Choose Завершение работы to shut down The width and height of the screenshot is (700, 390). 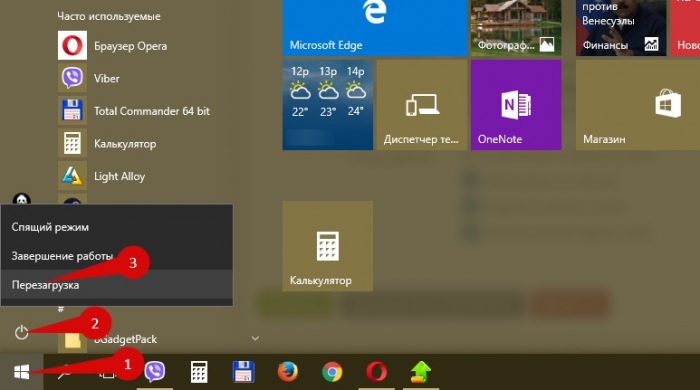point(117,256)
